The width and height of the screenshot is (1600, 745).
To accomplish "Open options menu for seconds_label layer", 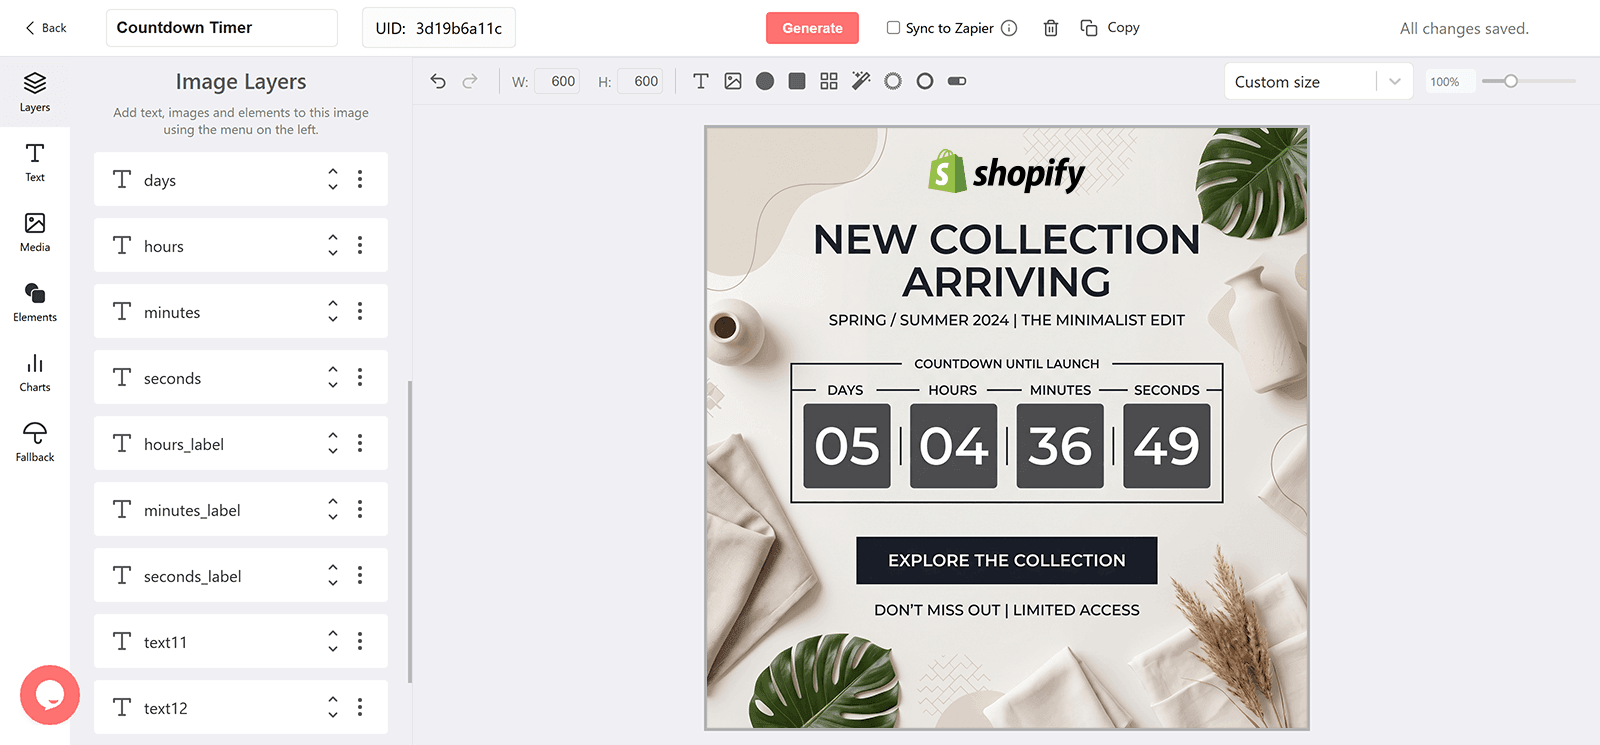I will pyautogui.click(x=360, y=575).
